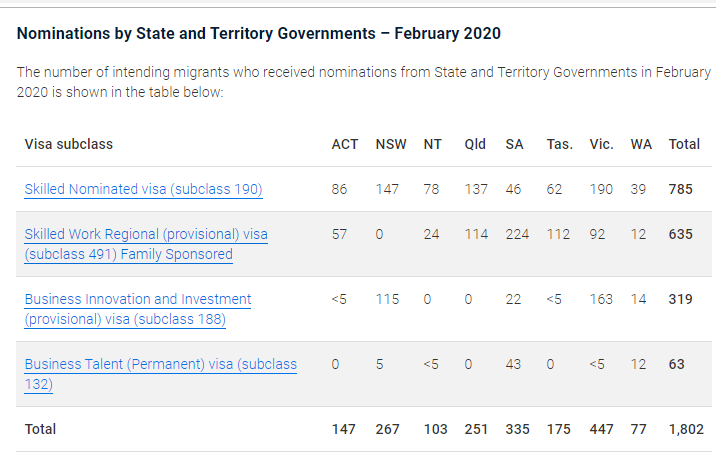The height and width of the screenshot is (465, 716).
Task: Click the NSW column header
Action: click(x=391, y=144)
